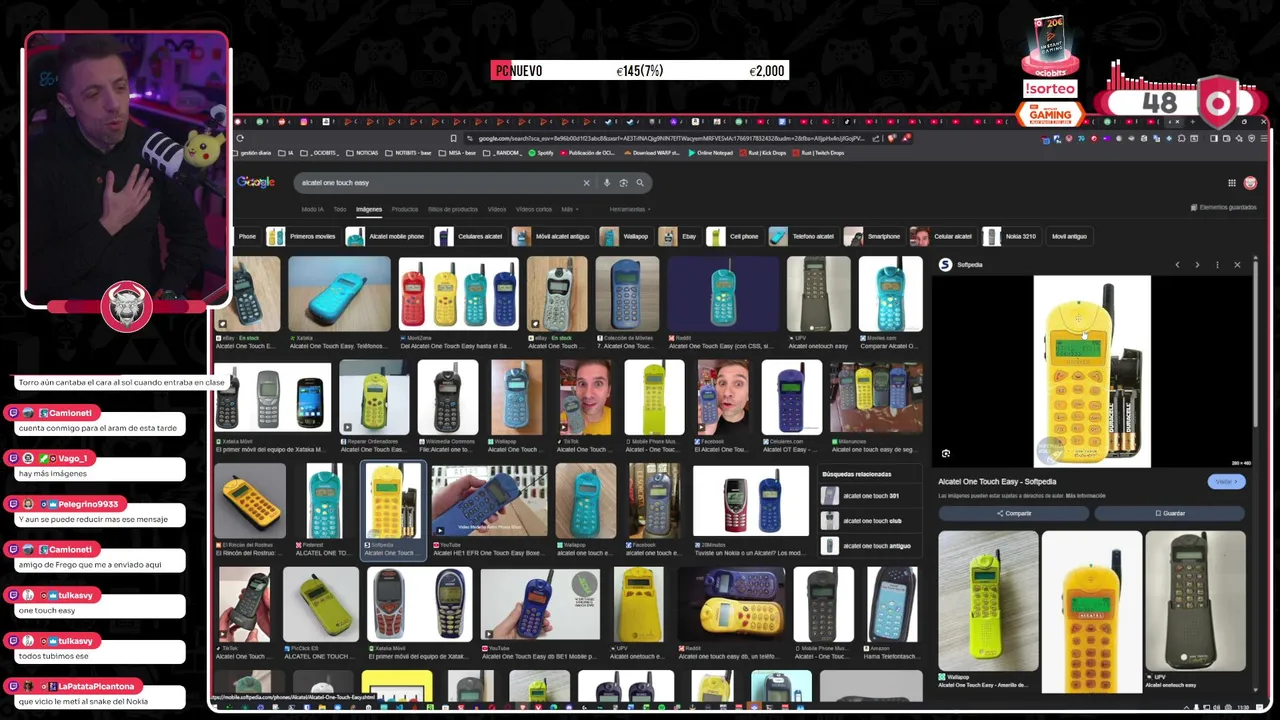The image size is (1280, 720).
Task: Open the Publicación de OCI bookmark
Action: pyautogui.click(x=588, y=153)
